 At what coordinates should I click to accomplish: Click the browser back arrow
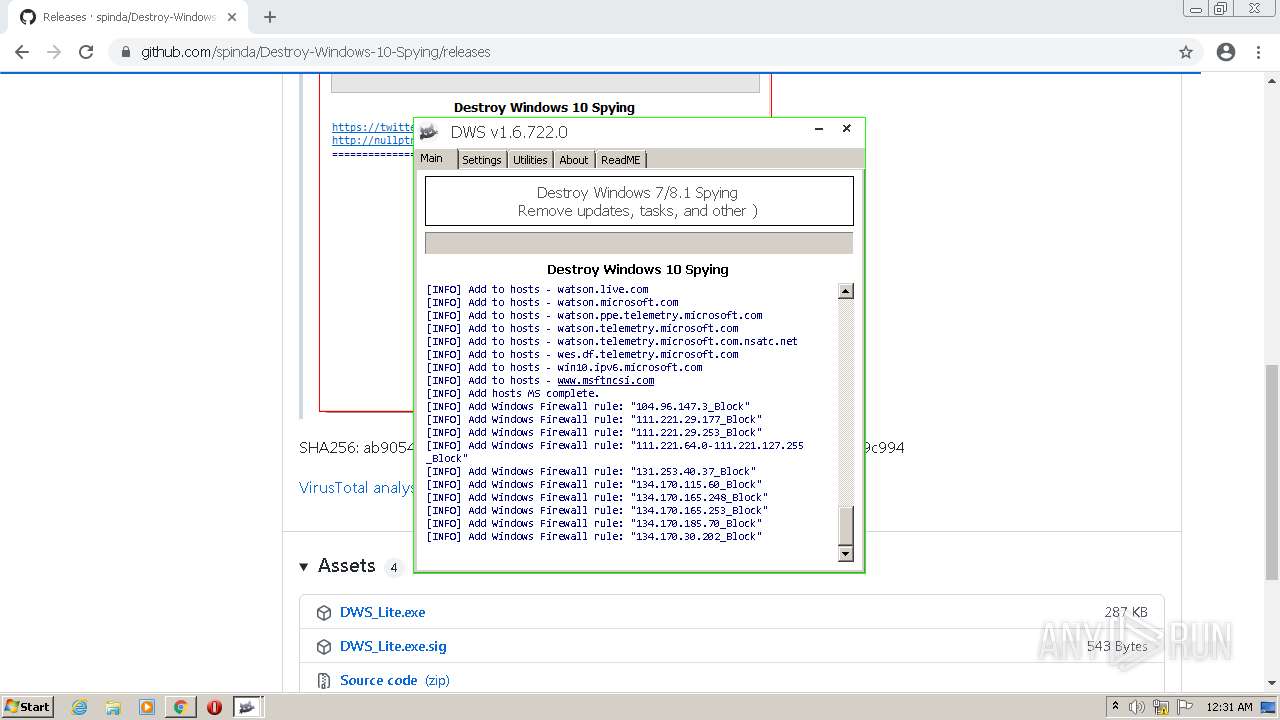pyautogui.click(x=22, y=52)
